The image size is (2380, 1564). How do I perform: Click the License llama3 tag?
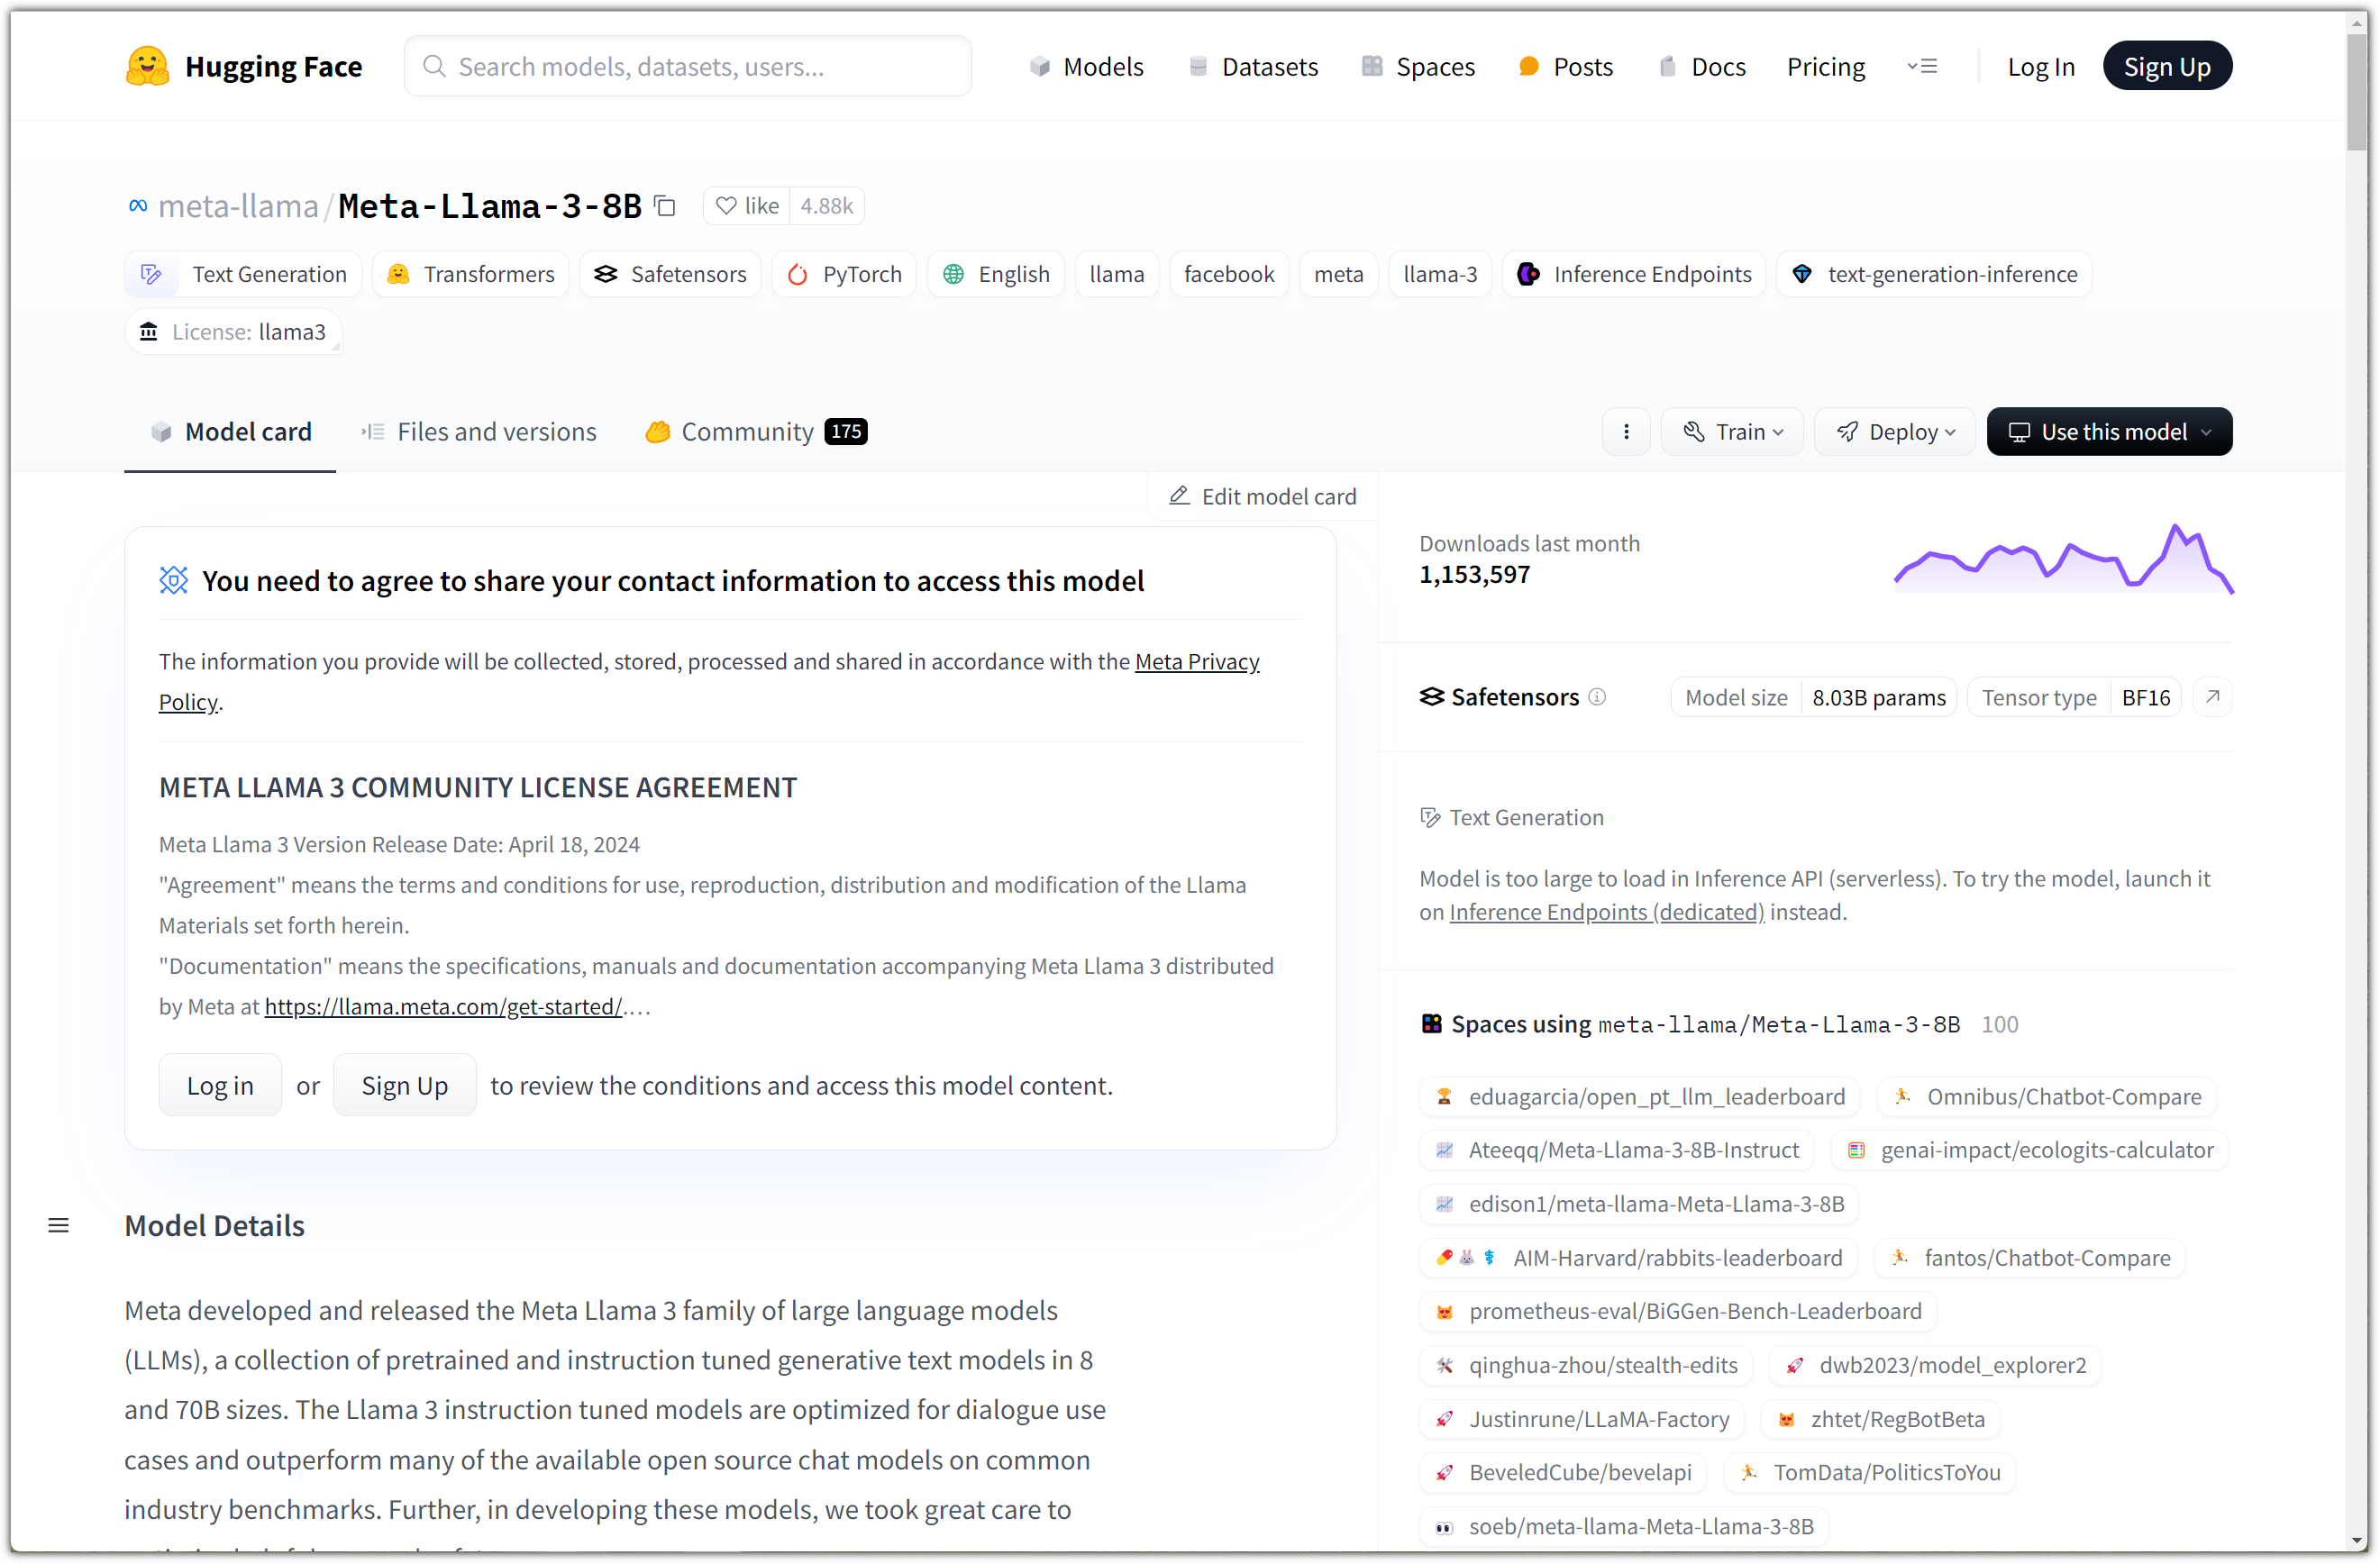234,332
